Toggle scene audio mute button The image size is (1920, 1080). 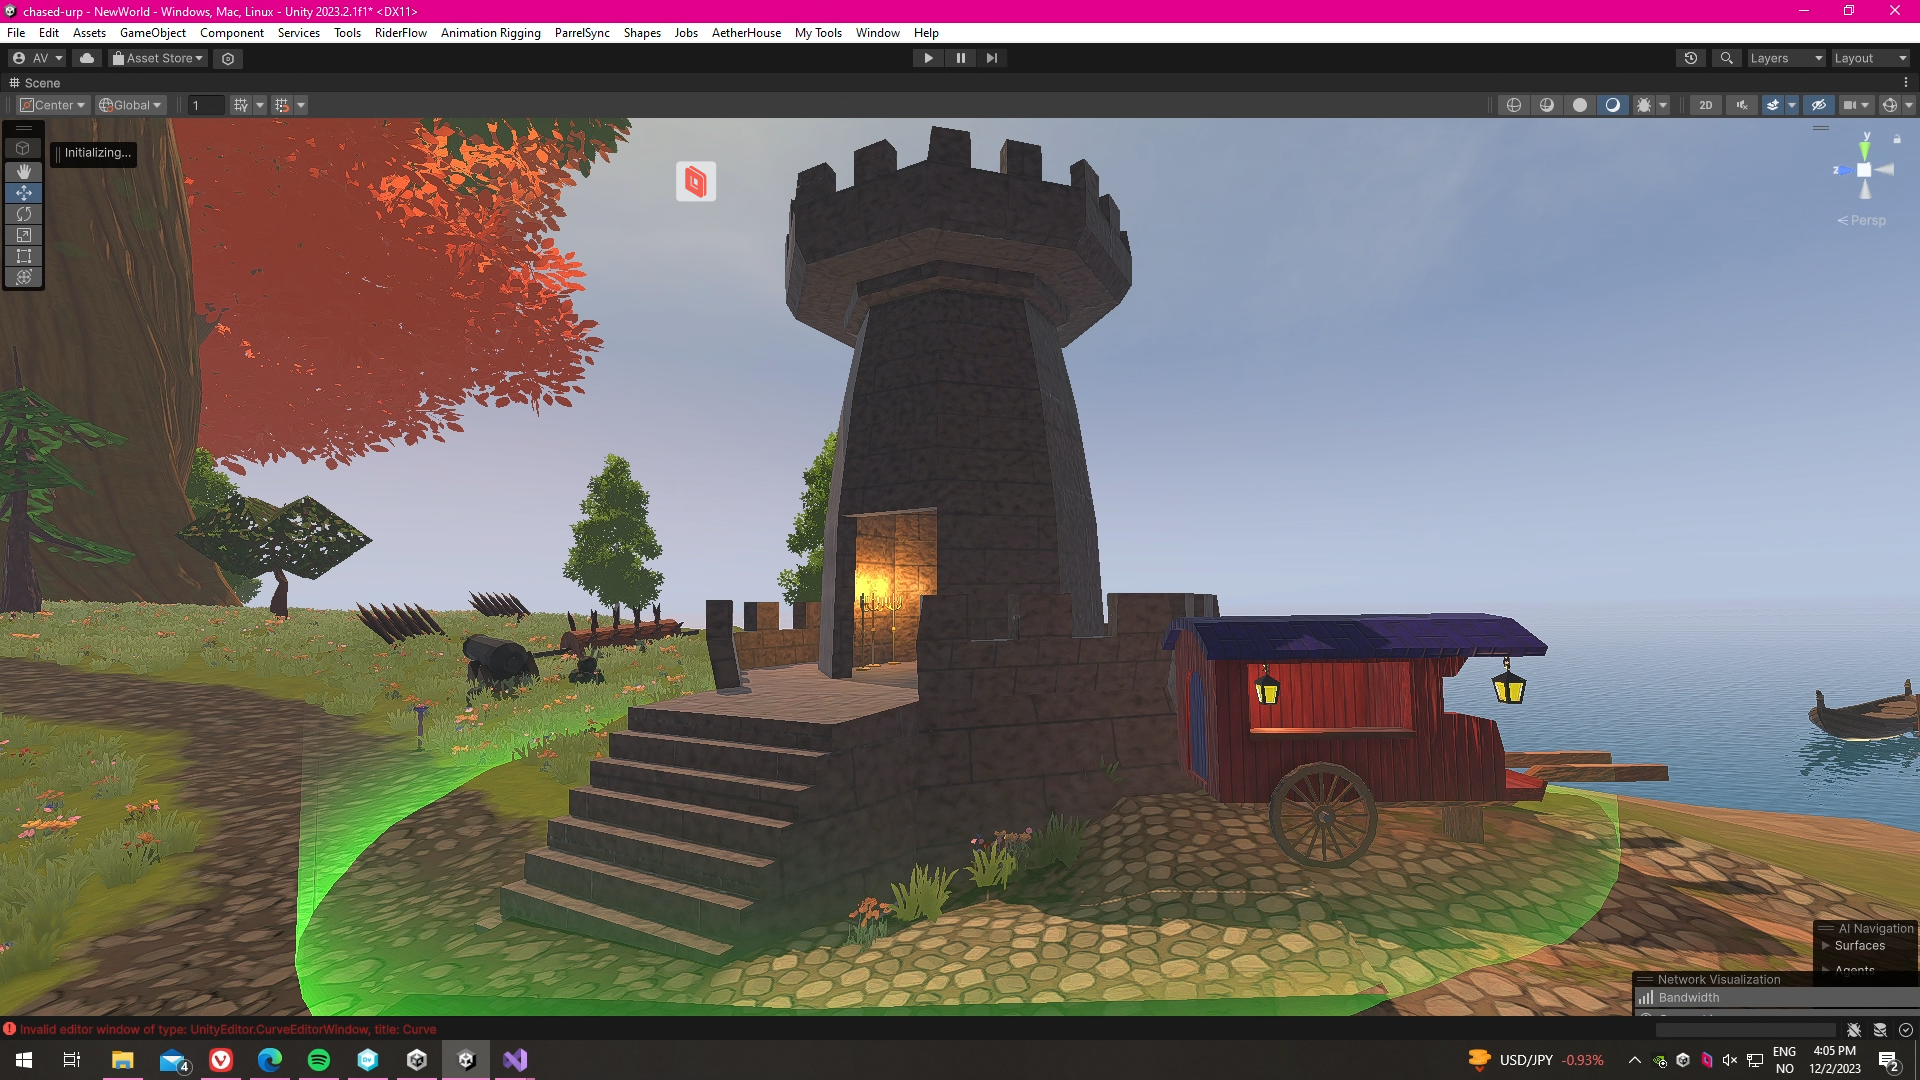(x=1742, y=105)
